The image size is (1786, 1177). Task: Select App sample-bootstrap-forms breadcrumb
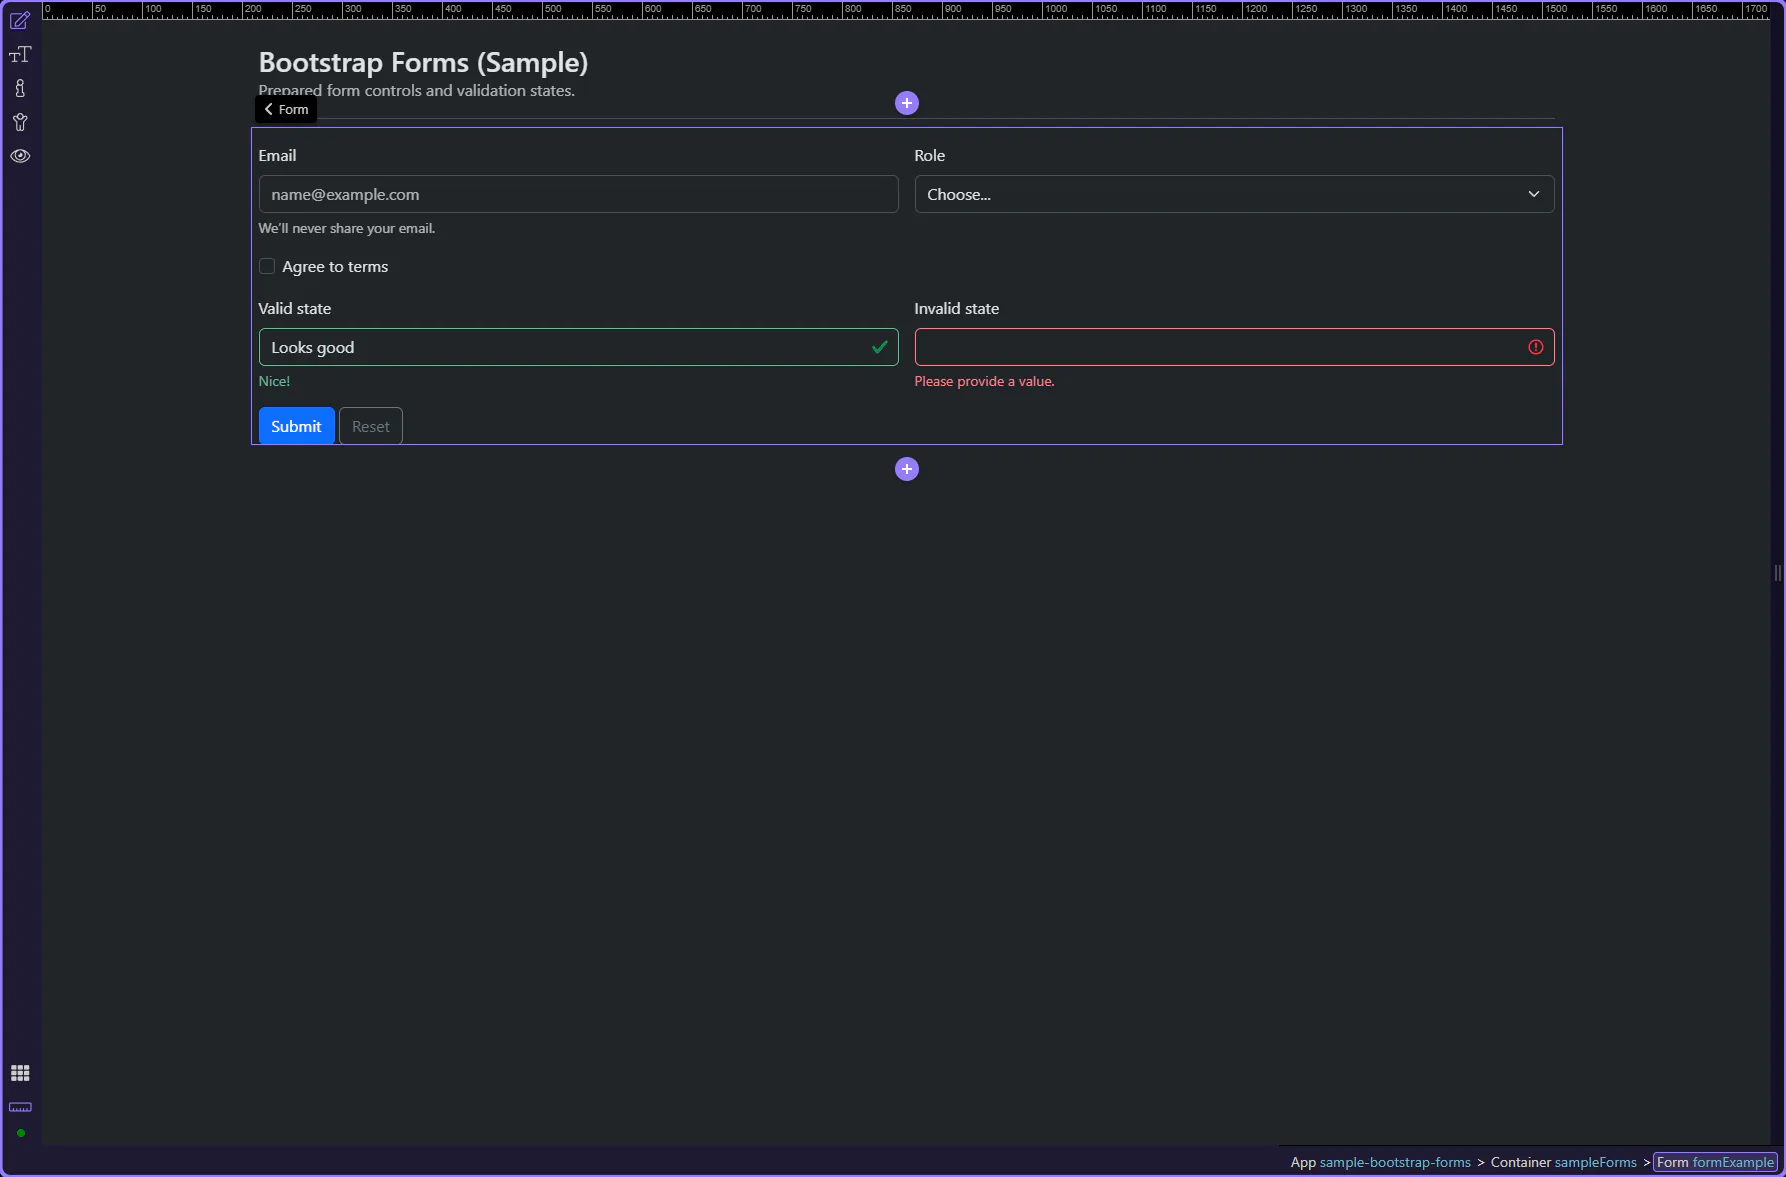click(1380, 1162)
